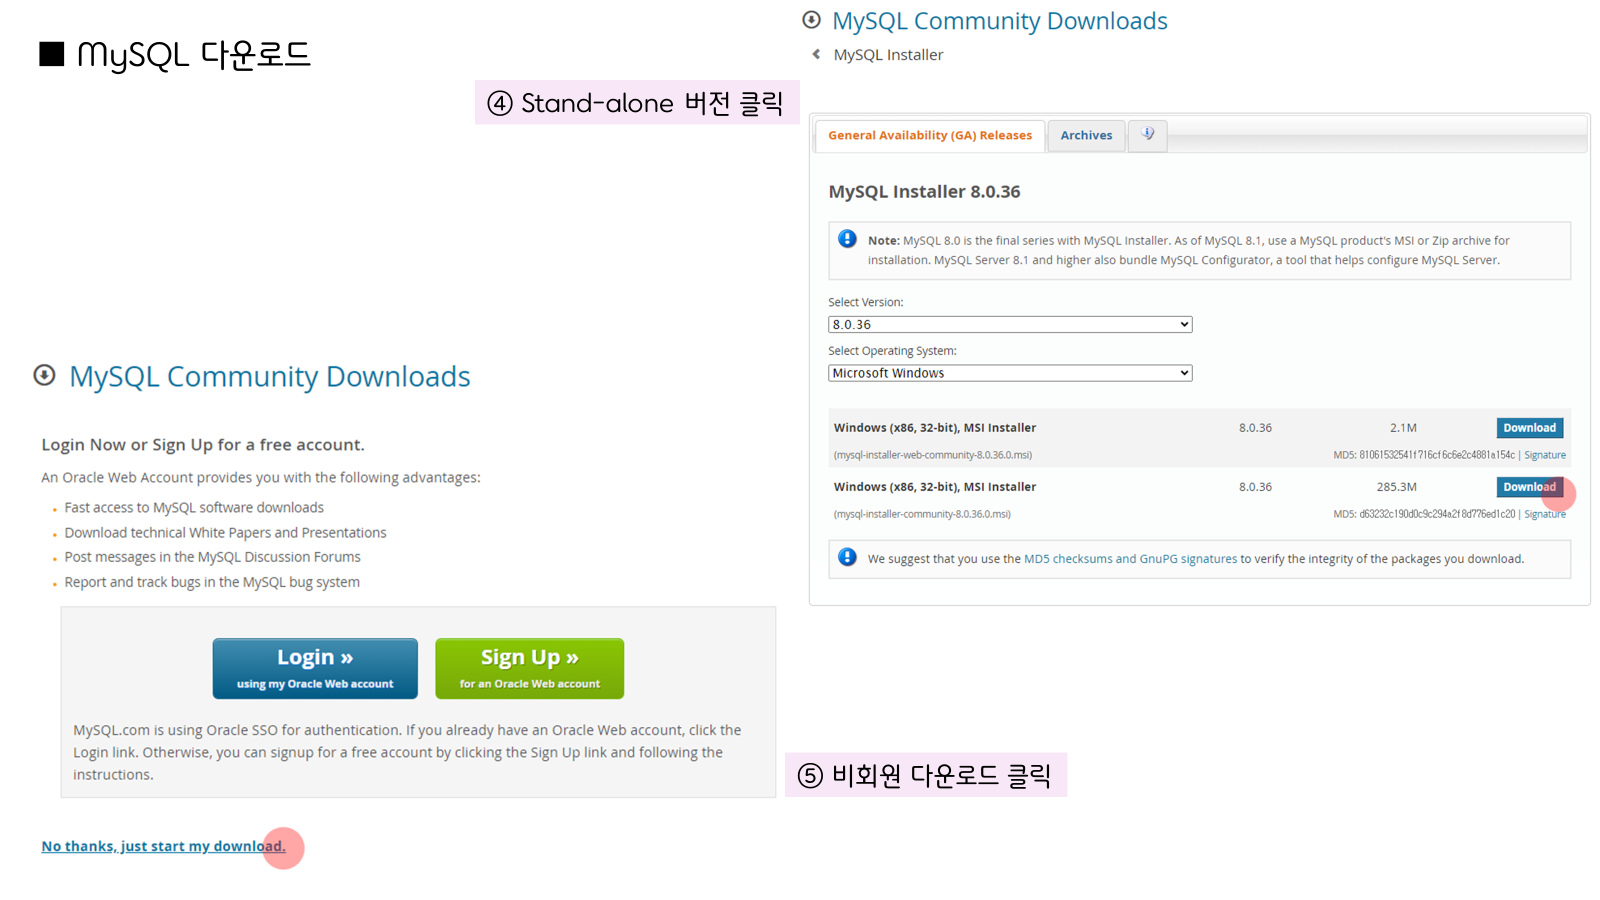The width and height of the screenshot is (1600, 900).
Task: Click the back chevron beside MySQL Installer
Action: (816, 55)
